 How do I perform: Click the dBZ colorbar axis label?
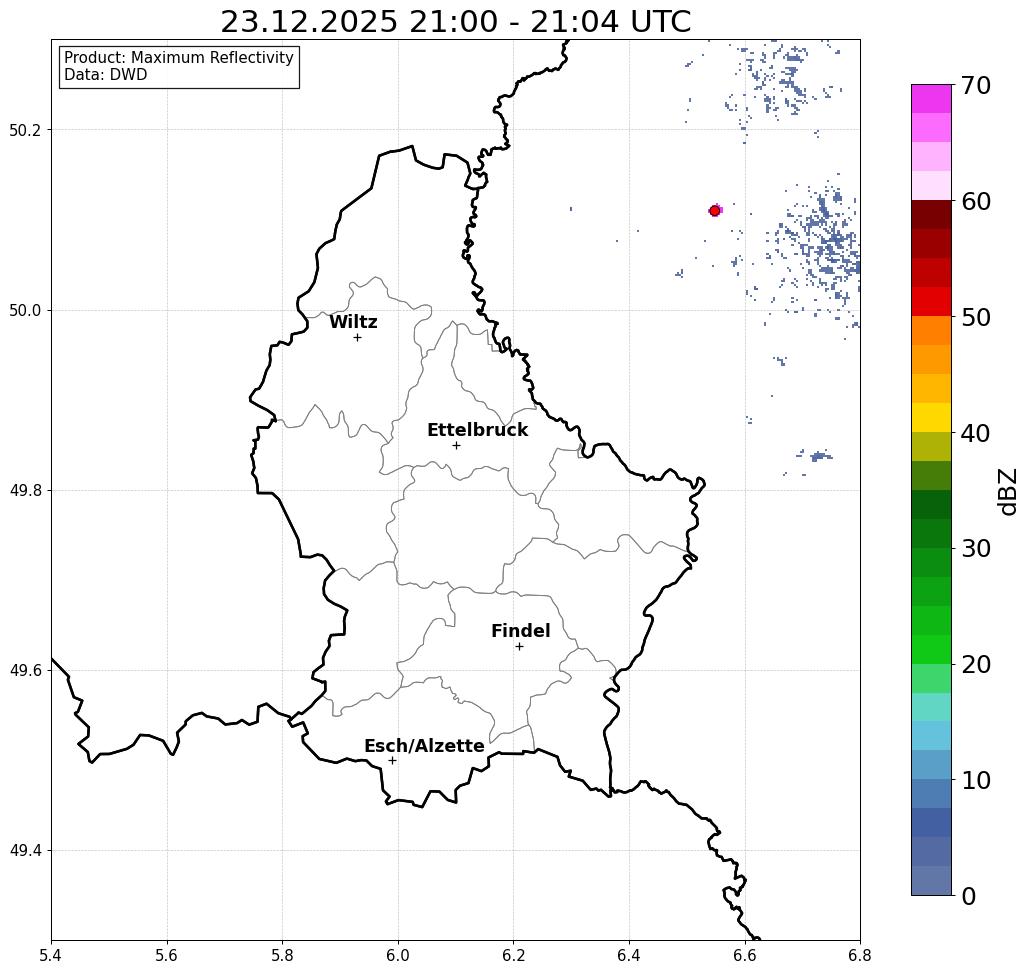tap(1007, 491)
